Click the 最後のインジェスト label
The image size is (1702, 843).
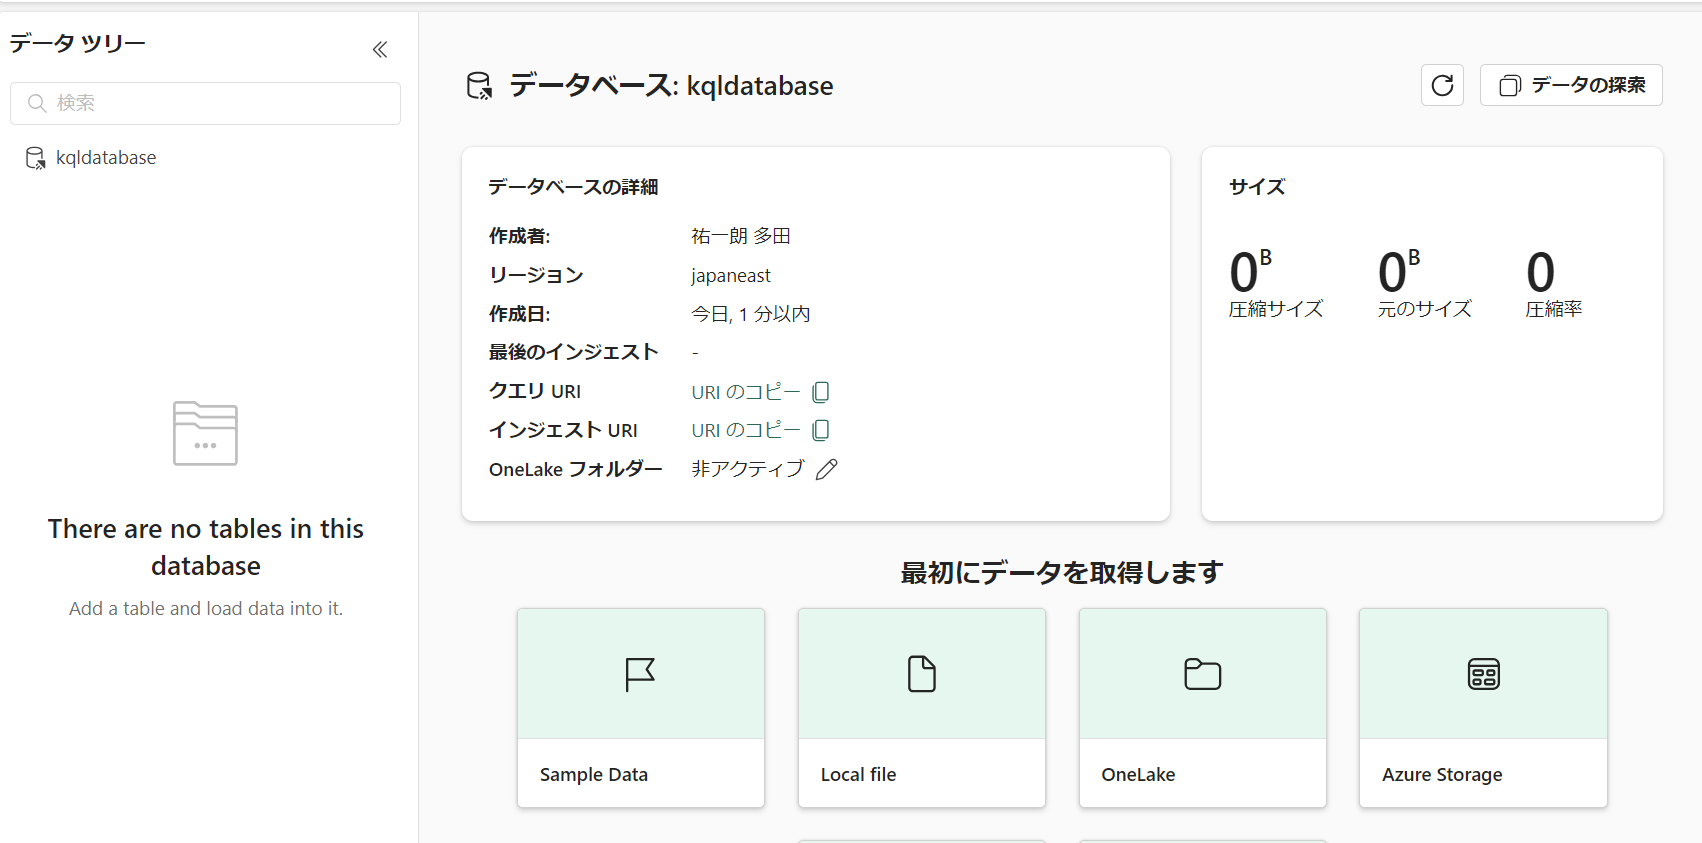pos(573,352)
